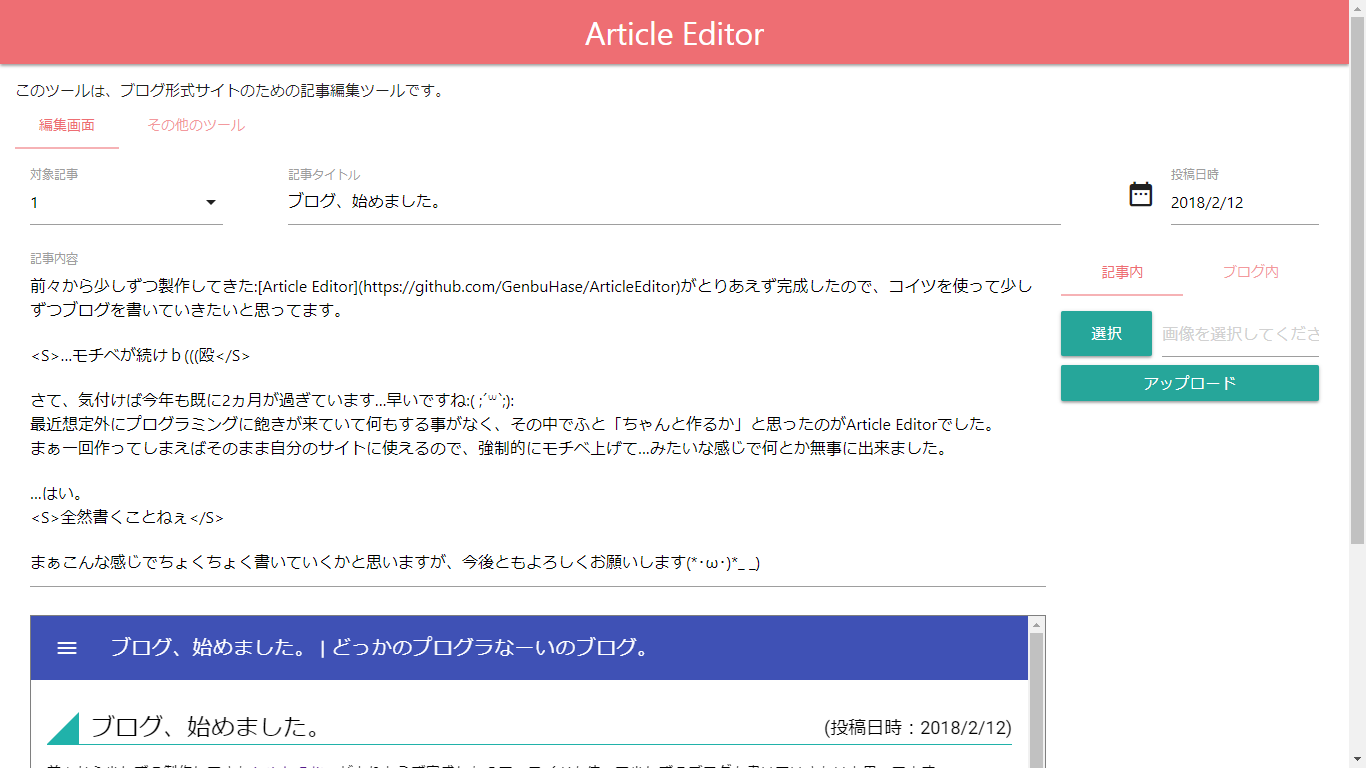This screenshot has width=1366, height=768.
Task: Click inside the 記事内容 text area
Action: coord(538,425)
